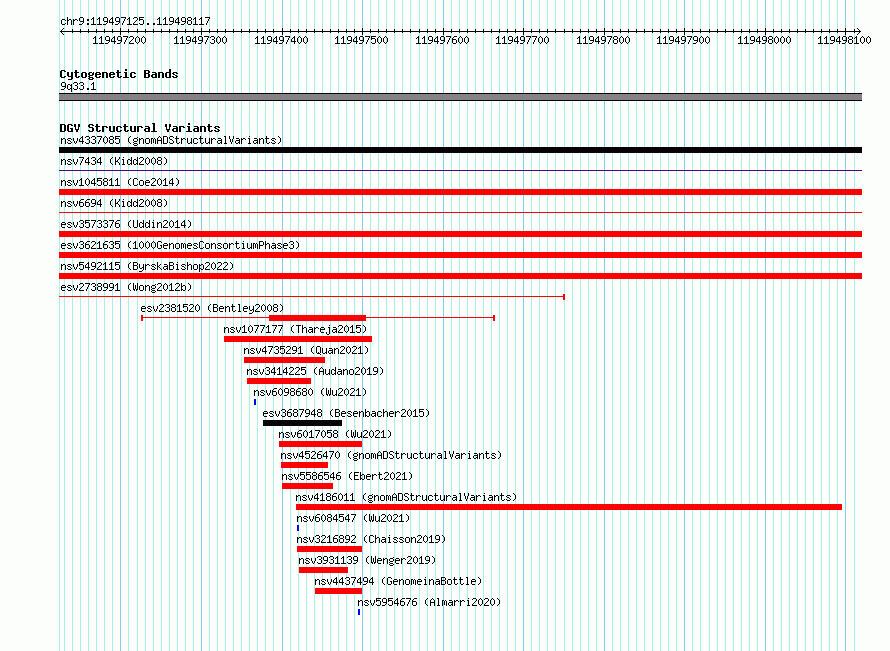This screenshot has height=651, width=890.
Task: Click the nsv6084547 (Wu2021) label
Action: 353,518
